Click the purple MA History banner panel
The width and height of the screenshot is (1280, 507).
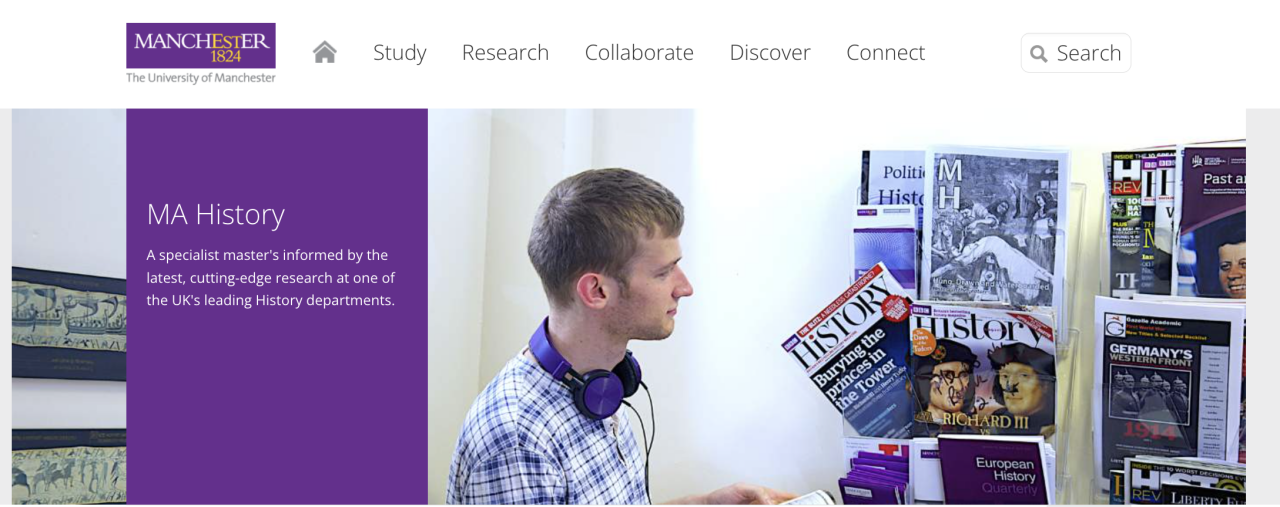click(x=277, y=306)
